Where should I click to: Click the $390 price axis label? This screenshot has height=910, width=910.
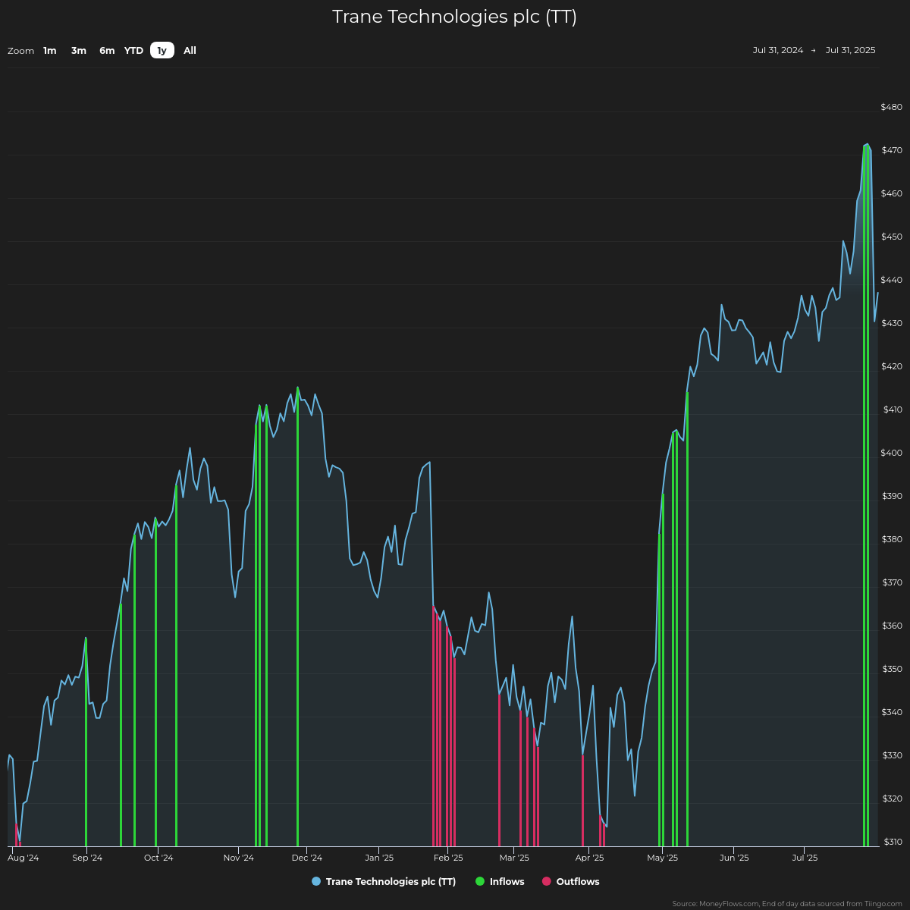coord(891,496)
